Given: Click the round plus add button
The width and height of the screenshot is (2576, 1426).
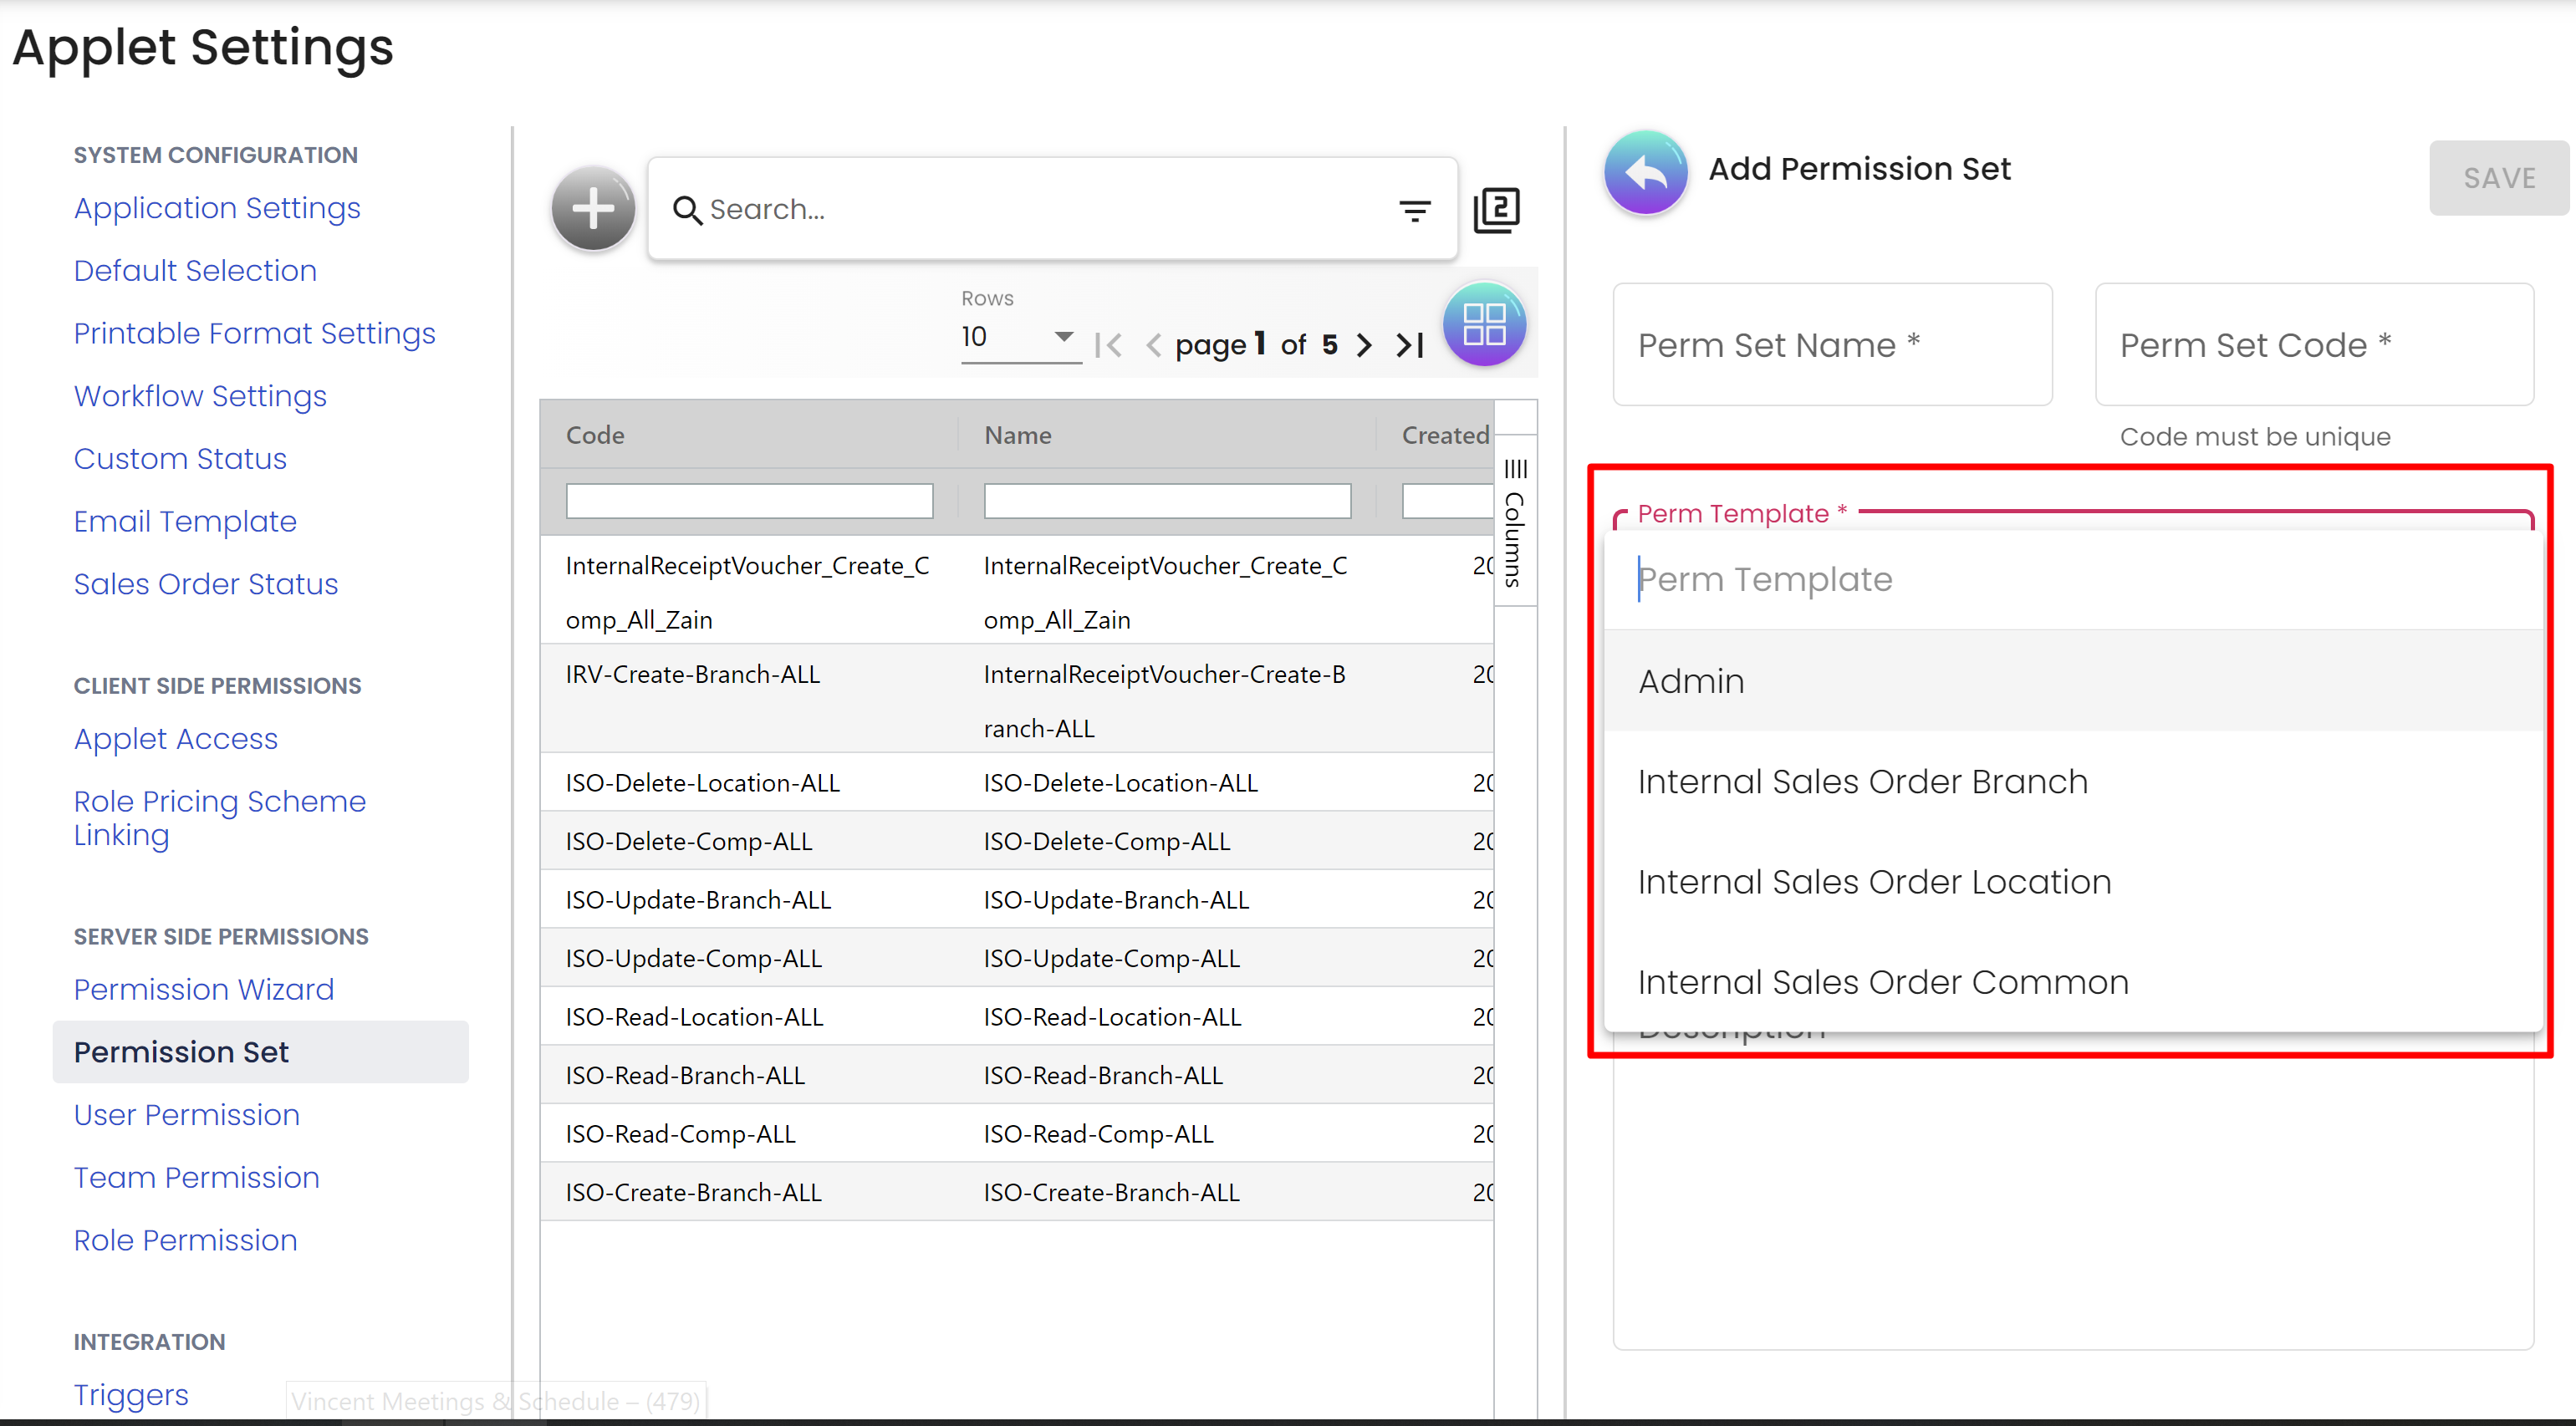Looking at the screenshot, I should [593, 209].
